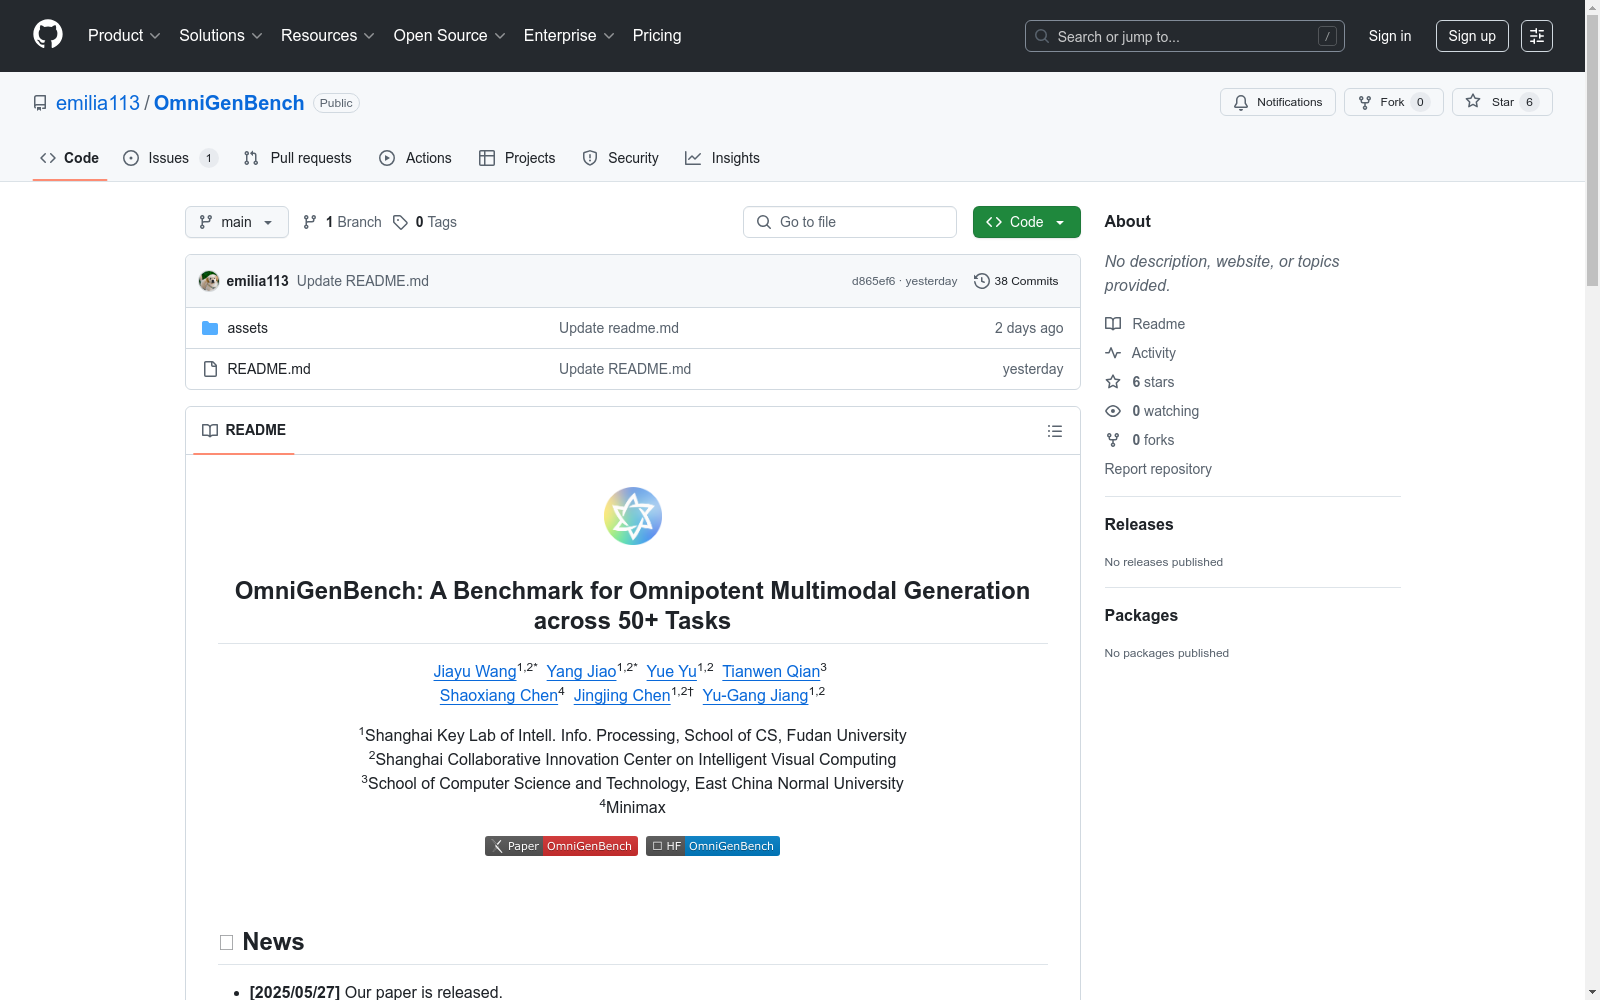Open commit d865ef6 hash link
This screenshot has height=1000, width=1600.
tap(873, 281)
